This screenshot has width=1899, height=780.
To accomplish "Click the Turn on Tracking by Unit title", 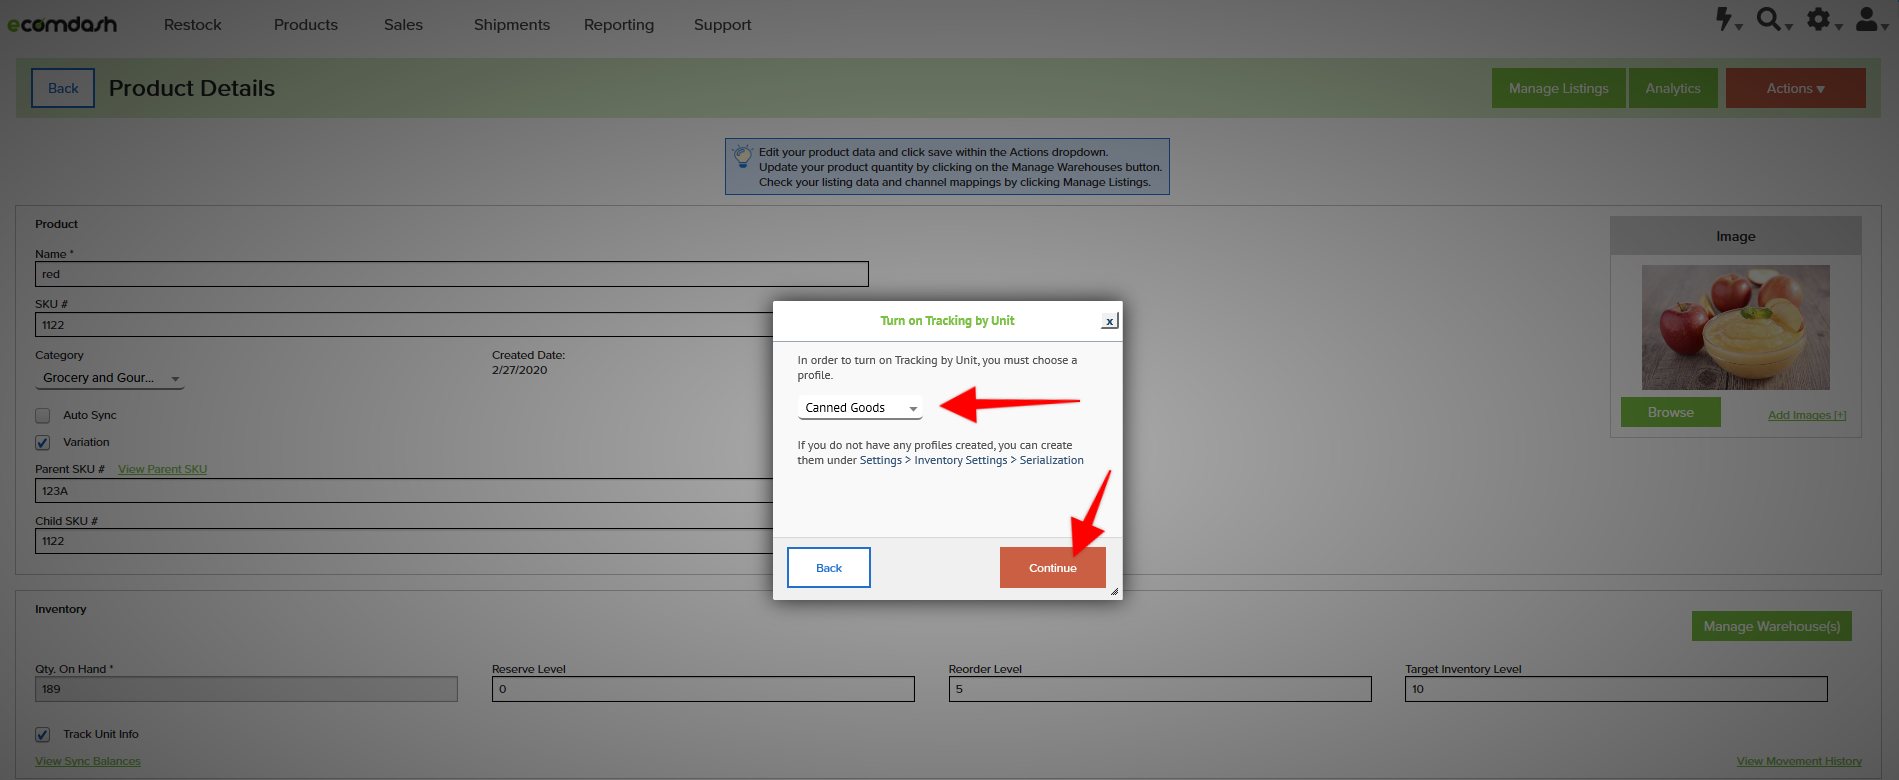I will coord(947,321).
